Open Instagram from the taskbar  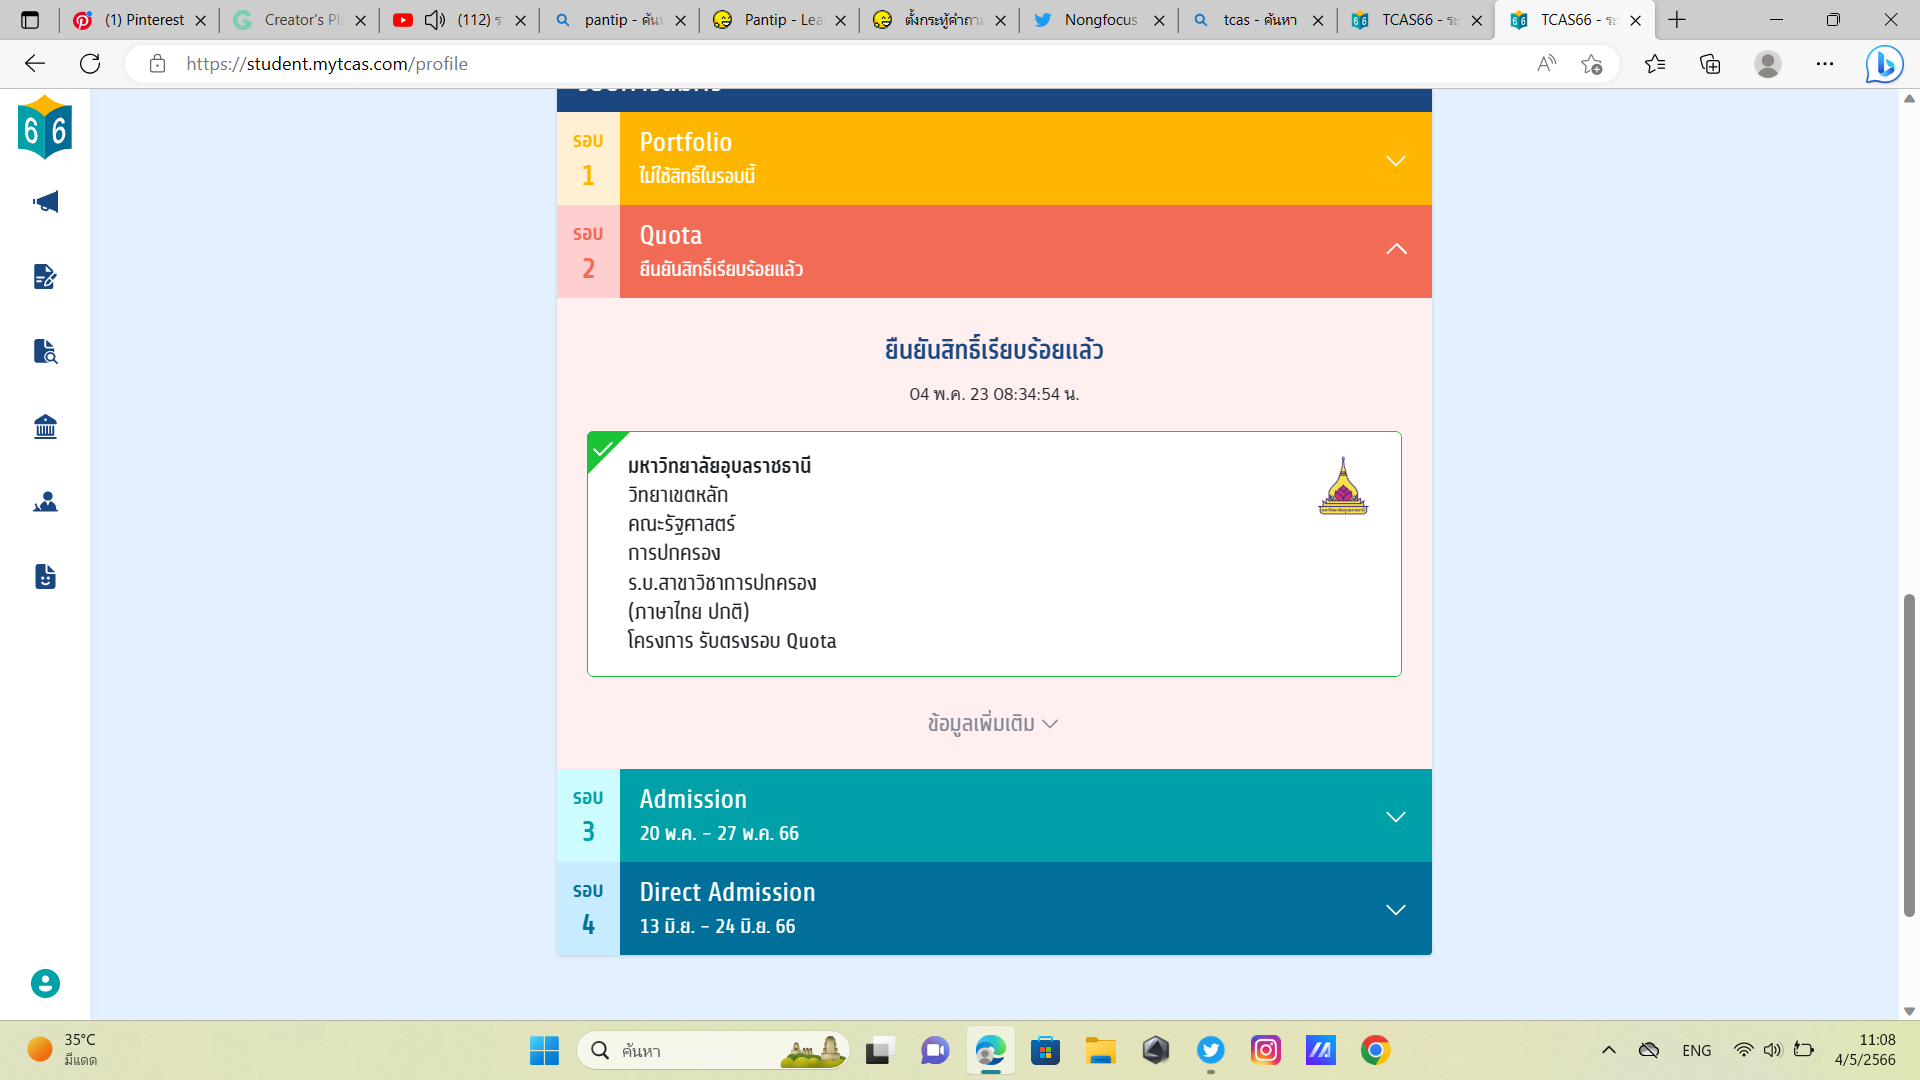(x=1266, y=1050)
